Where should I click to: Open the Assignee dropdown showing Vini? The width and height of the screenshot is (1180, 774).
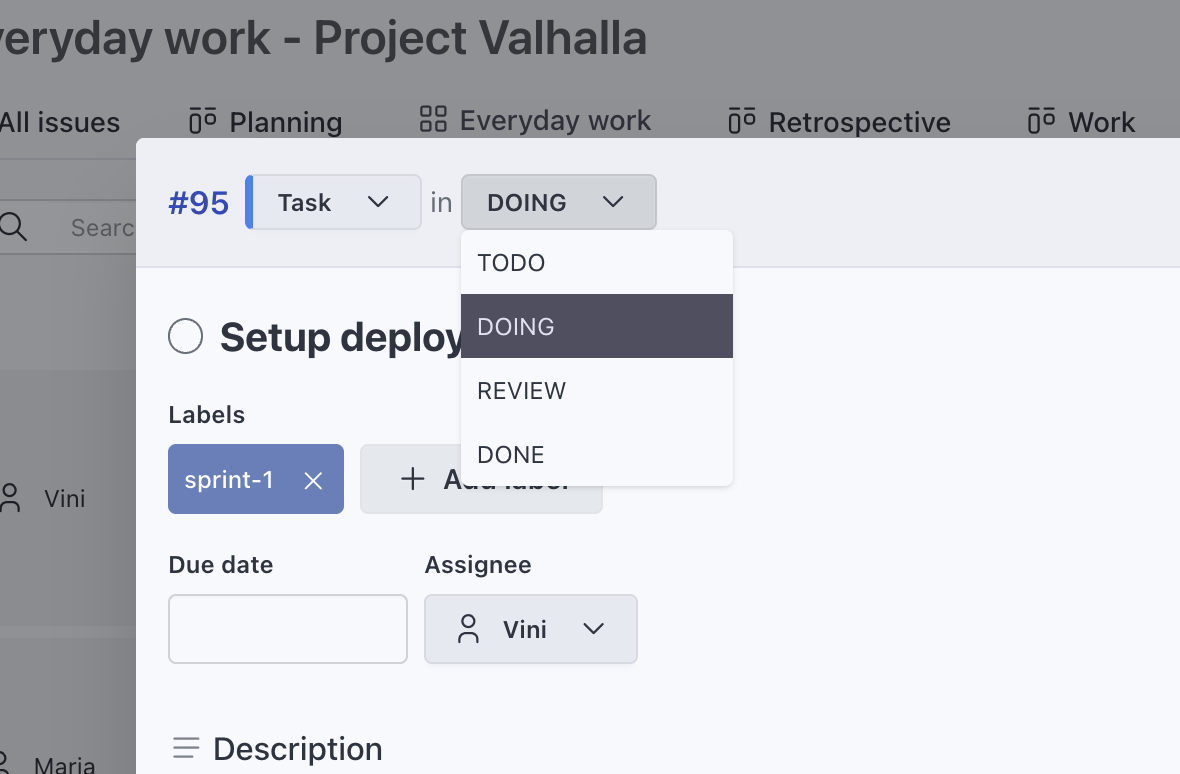pyautogui.click(x=531, y=629)
